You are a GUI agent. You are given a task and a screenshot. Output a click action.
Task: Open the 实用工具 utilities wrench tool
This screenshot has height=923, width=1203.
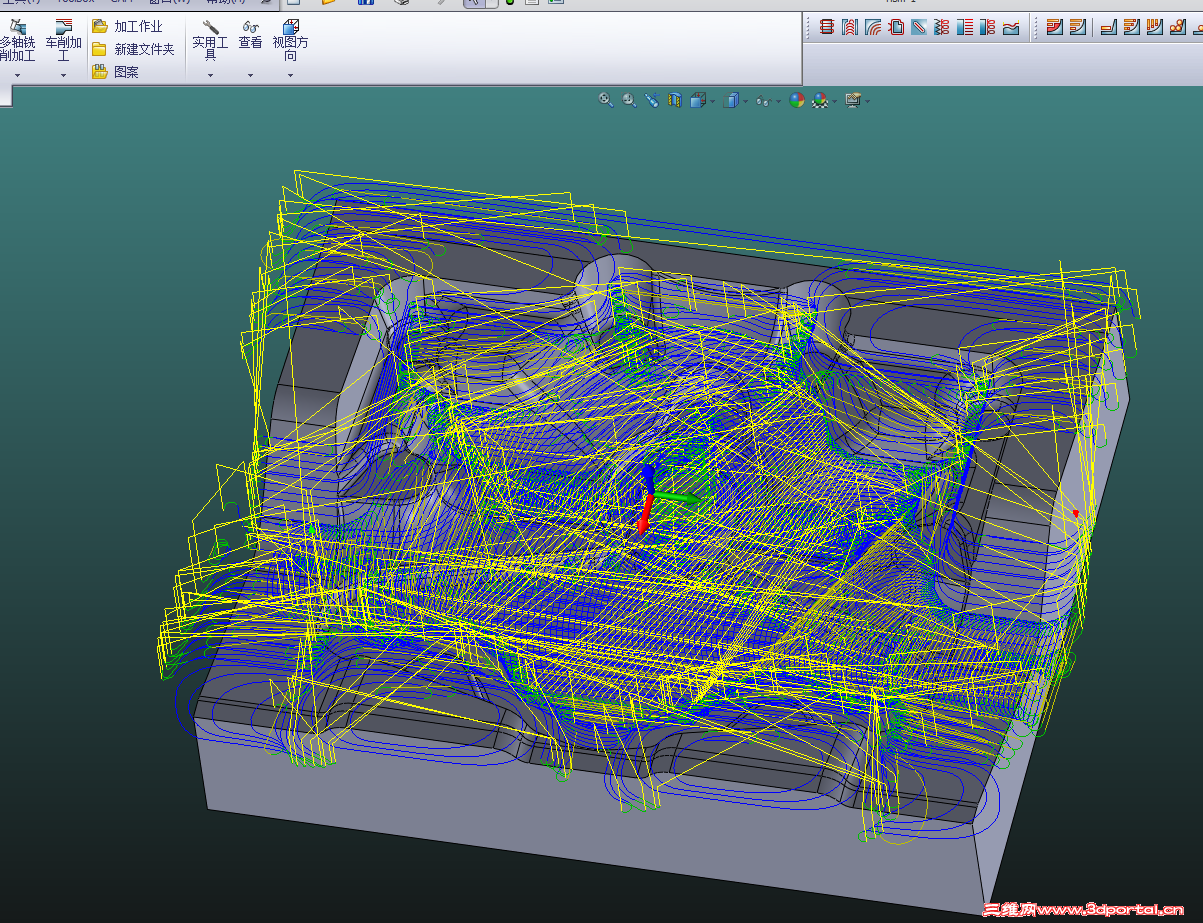coord(210,40)
